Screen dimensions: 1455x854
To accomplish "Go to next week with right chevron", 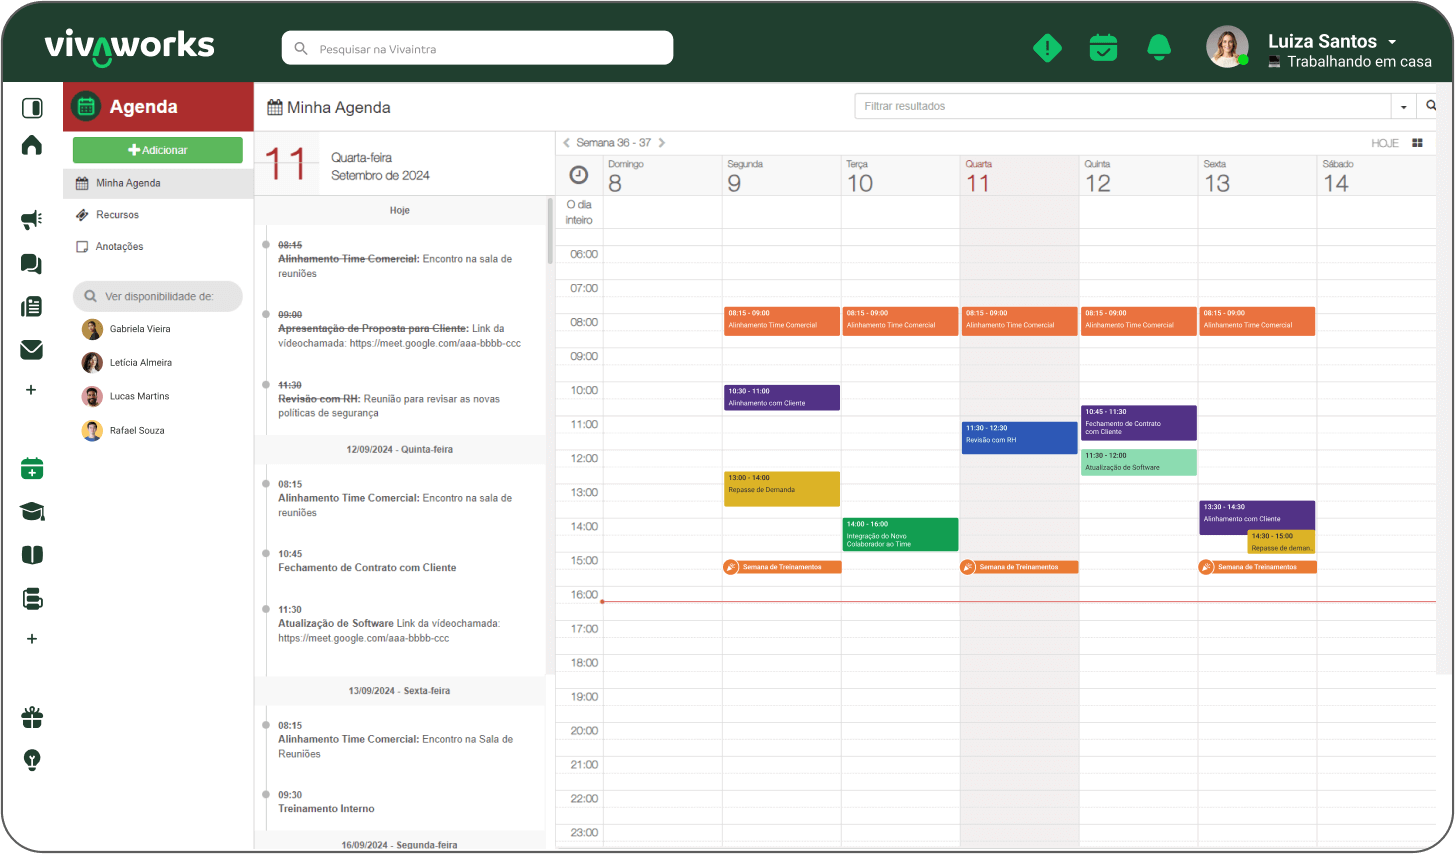I will tap(662, 143).
